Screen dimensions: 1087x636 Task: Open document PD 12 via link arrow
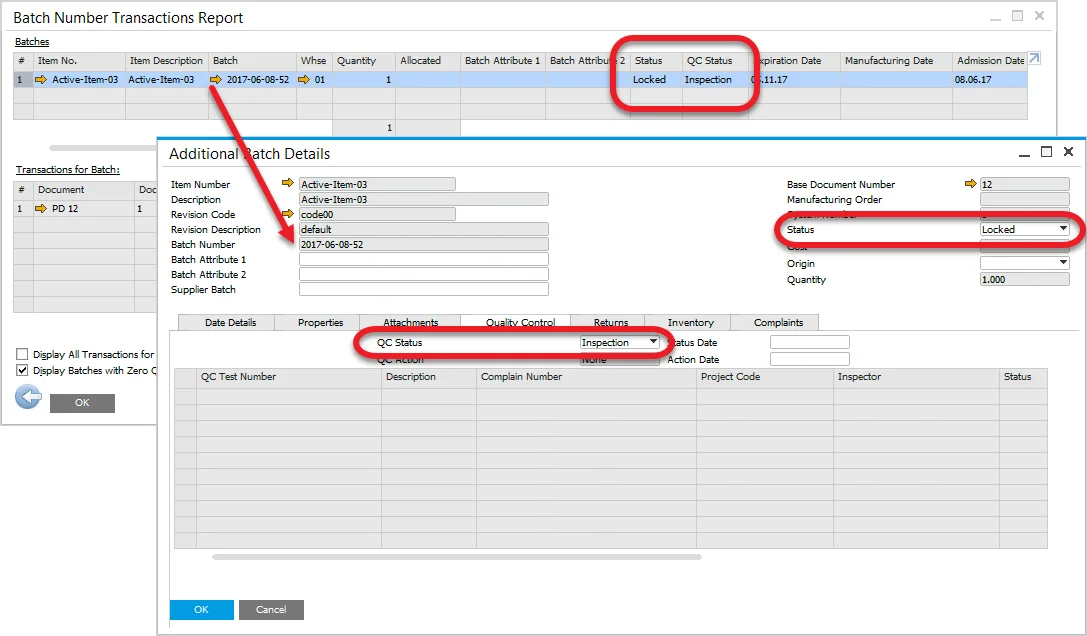click(41, 209)
